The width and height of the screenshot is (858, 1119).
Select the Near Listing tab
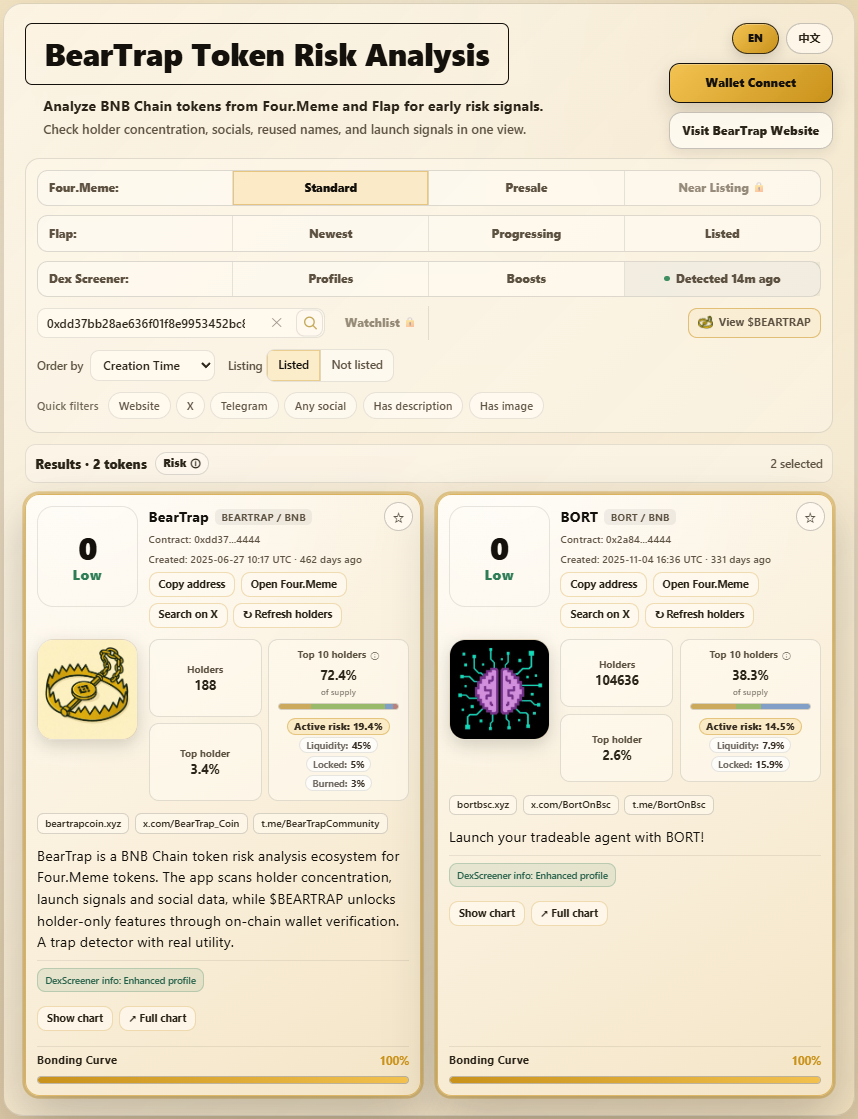(x=722, y=188)
